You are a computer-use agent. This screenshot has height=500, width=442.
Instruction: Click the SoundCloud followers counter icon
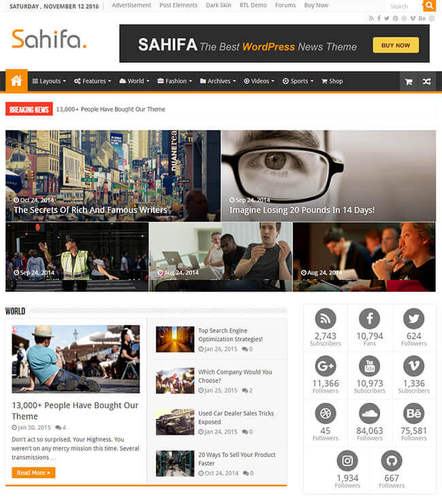(369, 413)
